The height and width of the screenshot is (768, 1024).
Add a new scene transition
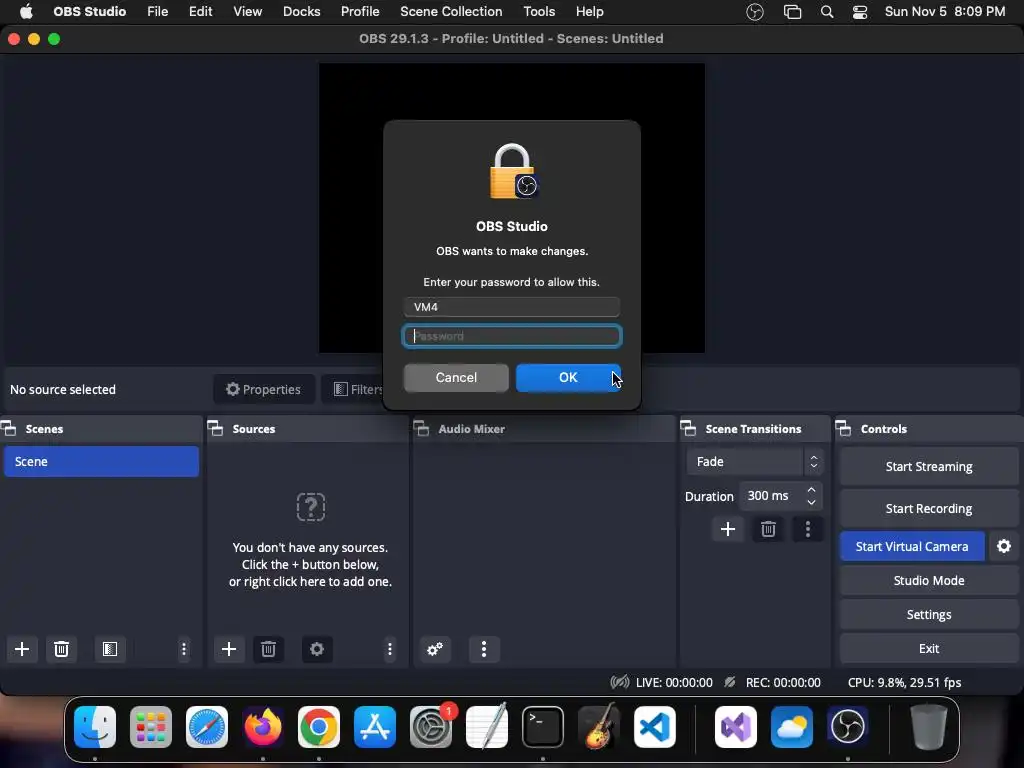728,529
